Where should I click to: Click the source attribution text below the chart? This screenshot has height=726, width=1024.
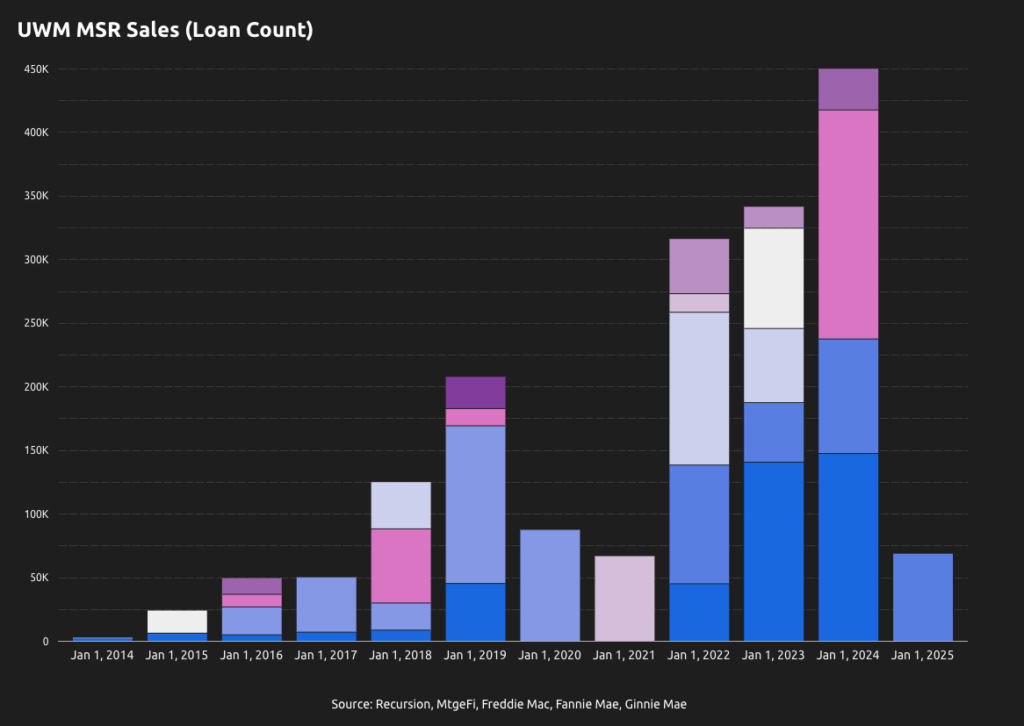[509, 704]
